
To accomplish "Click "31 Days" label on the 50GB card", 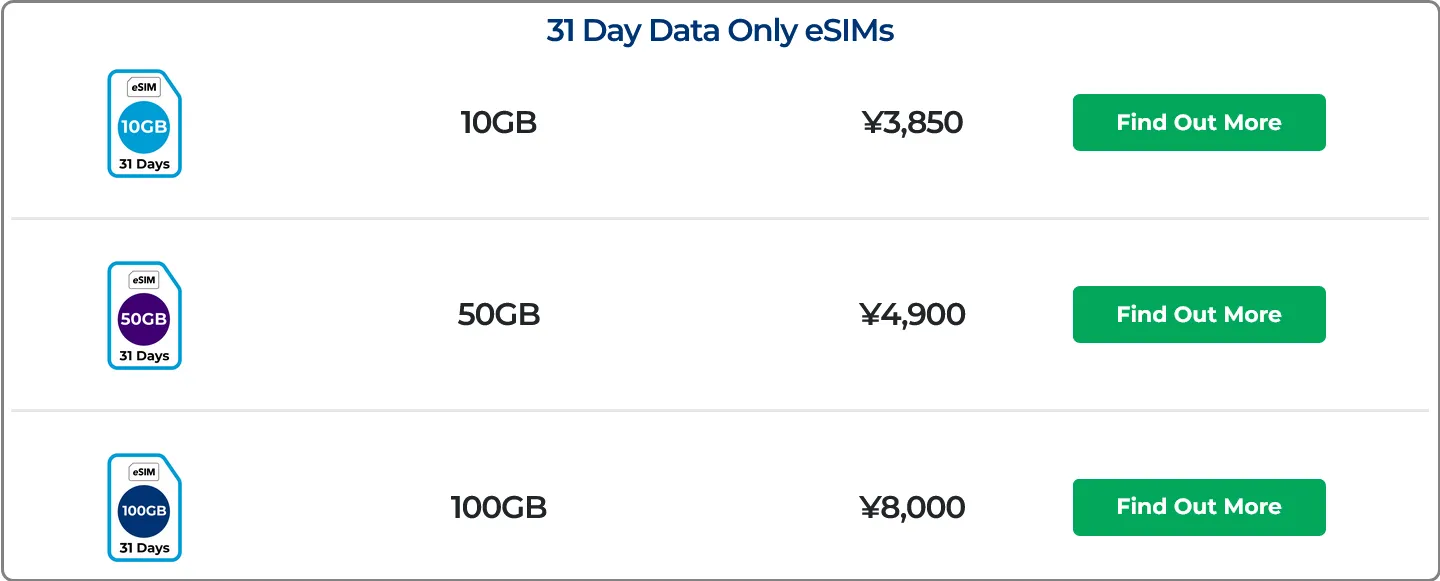I will (x=144, y=356).
